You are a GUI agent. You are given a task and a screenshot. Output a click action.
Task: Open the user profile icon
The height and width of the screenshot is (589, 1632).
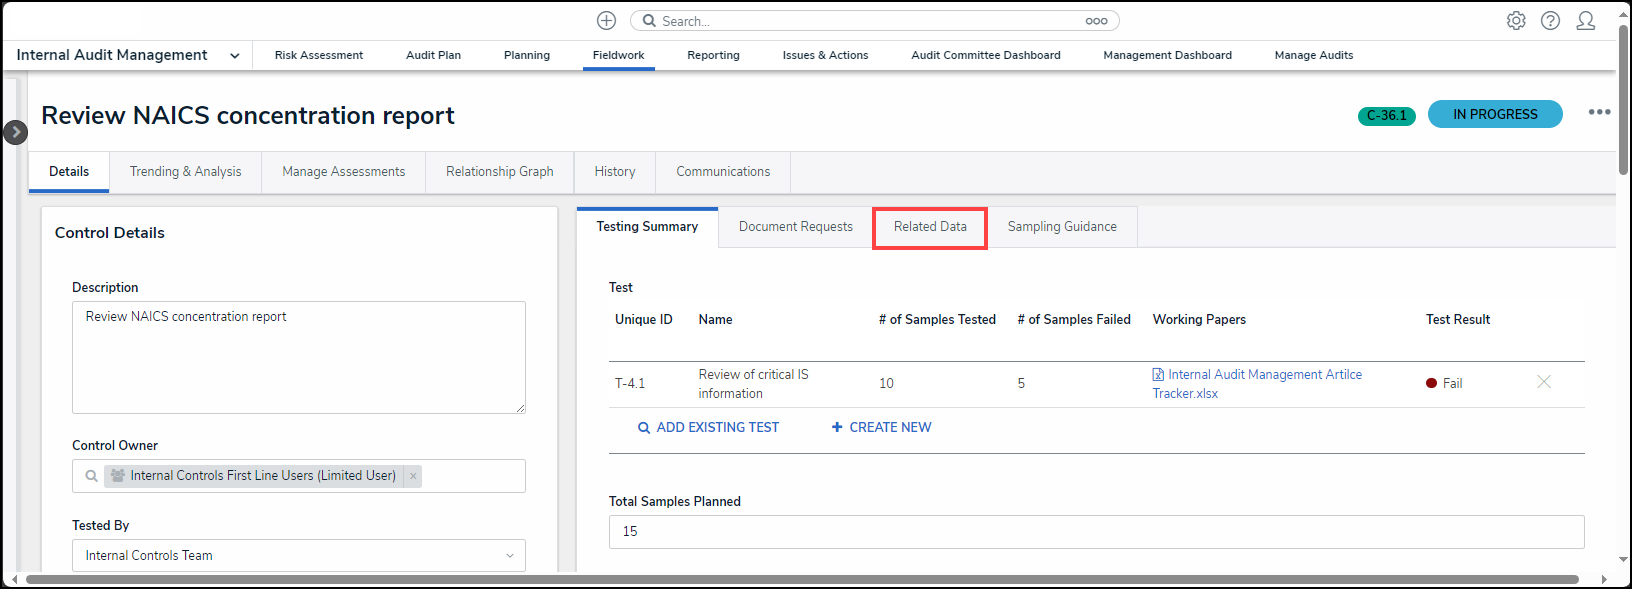tap(1585, 21)
